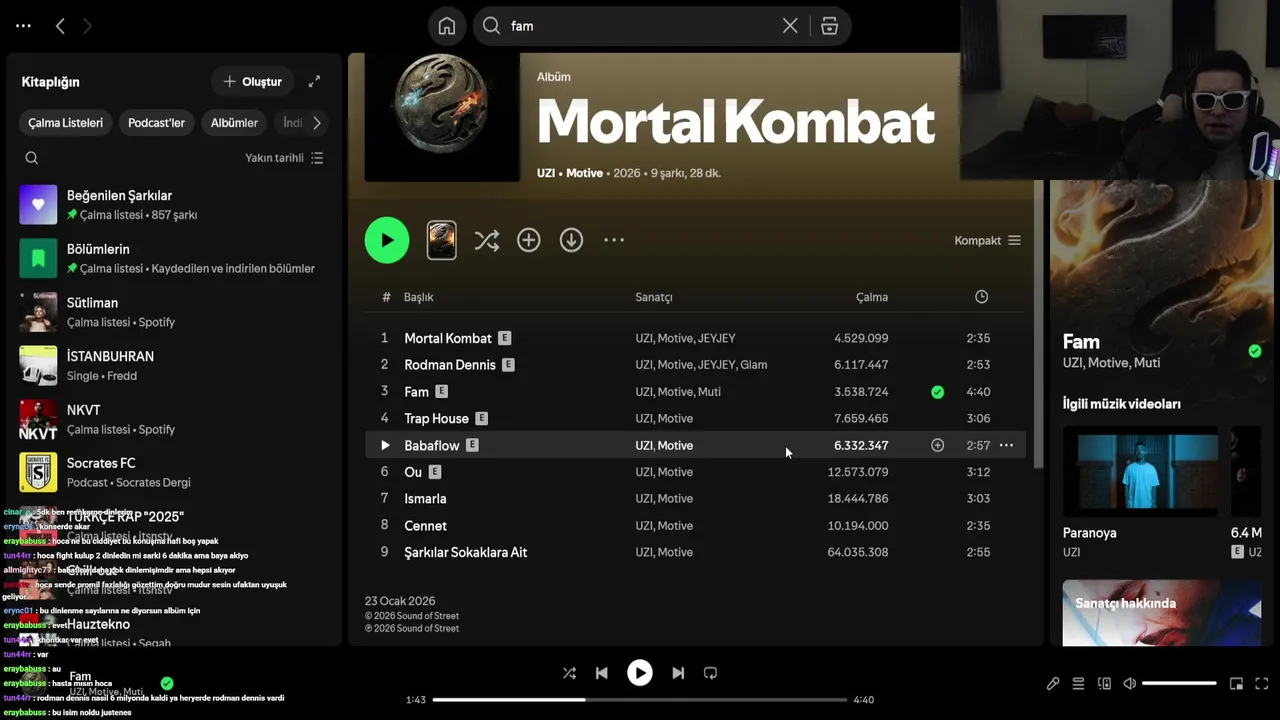Add Babaflow to liked songs
The image size is (1280, 720).
pyautogui.click(x=937, y=445)
